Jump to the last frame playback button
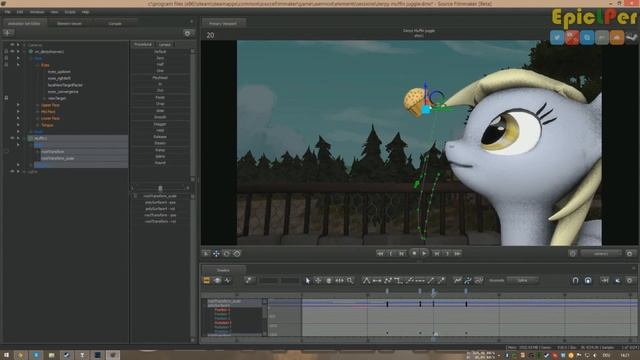640x360 pixels. coord(458,253)
